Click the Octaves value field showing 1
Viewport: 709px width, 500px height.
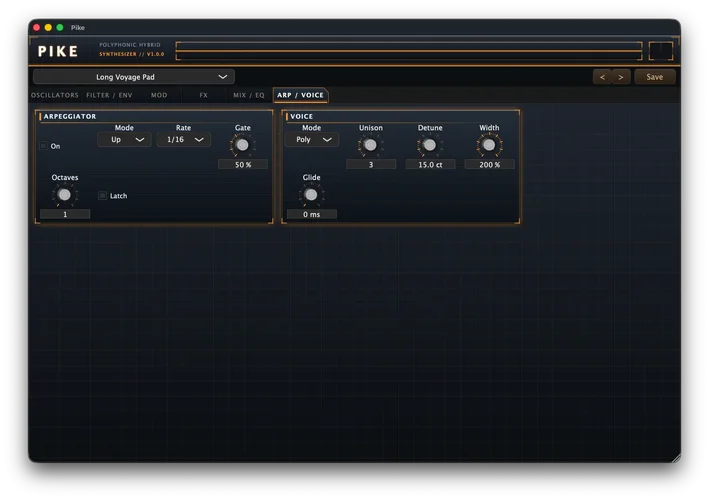click(65, 214)
